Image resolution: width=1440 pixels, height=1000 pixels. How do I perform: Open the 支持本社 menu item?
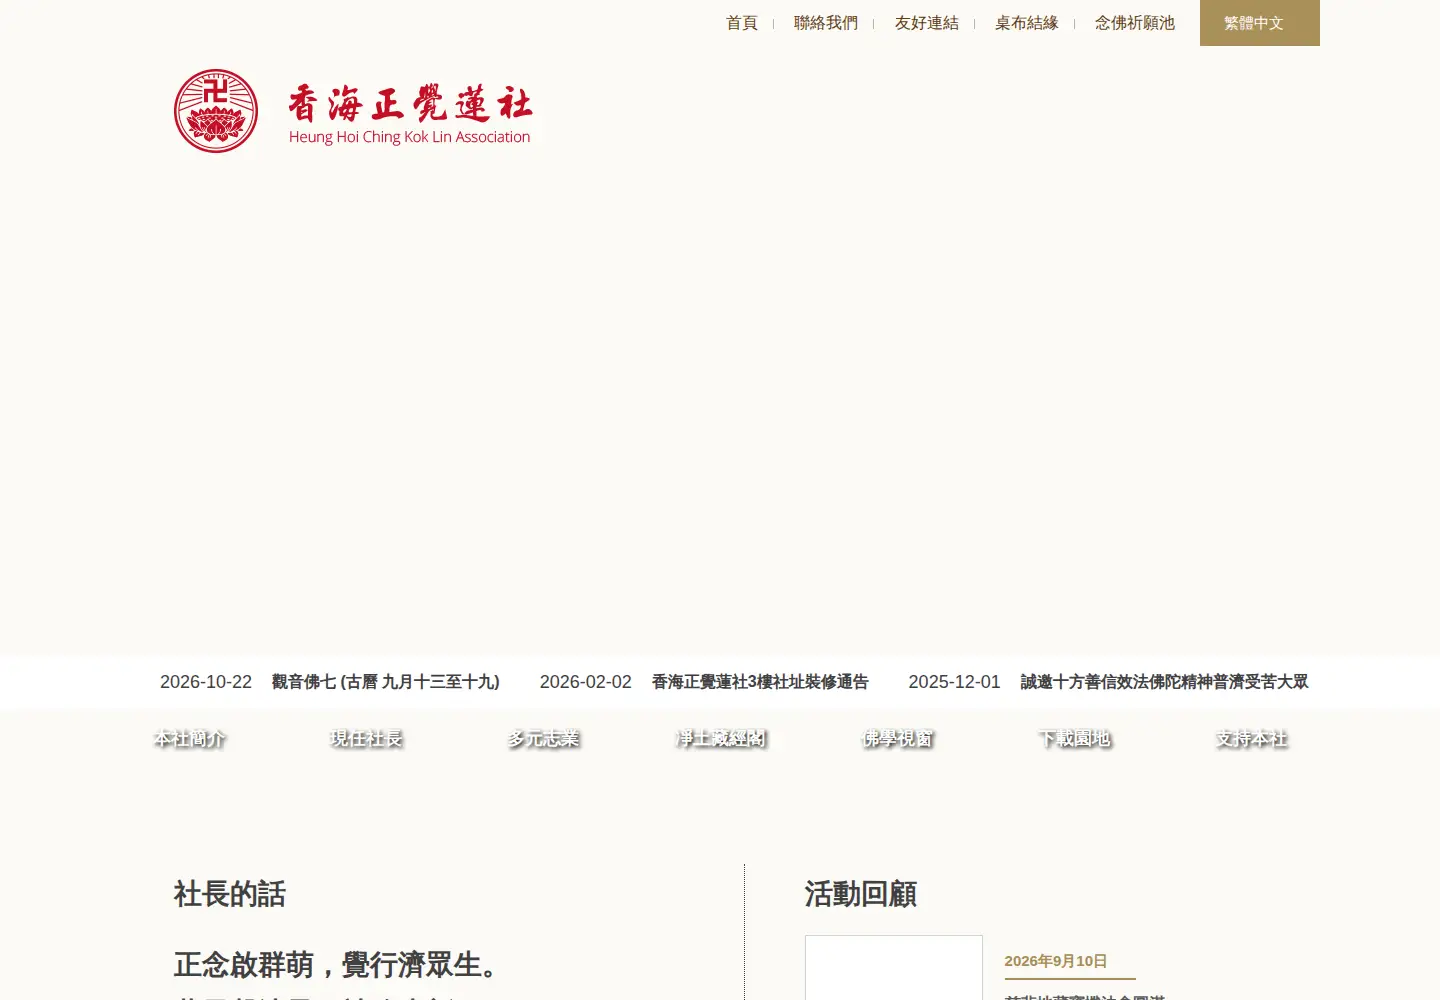pos(1251,739)
